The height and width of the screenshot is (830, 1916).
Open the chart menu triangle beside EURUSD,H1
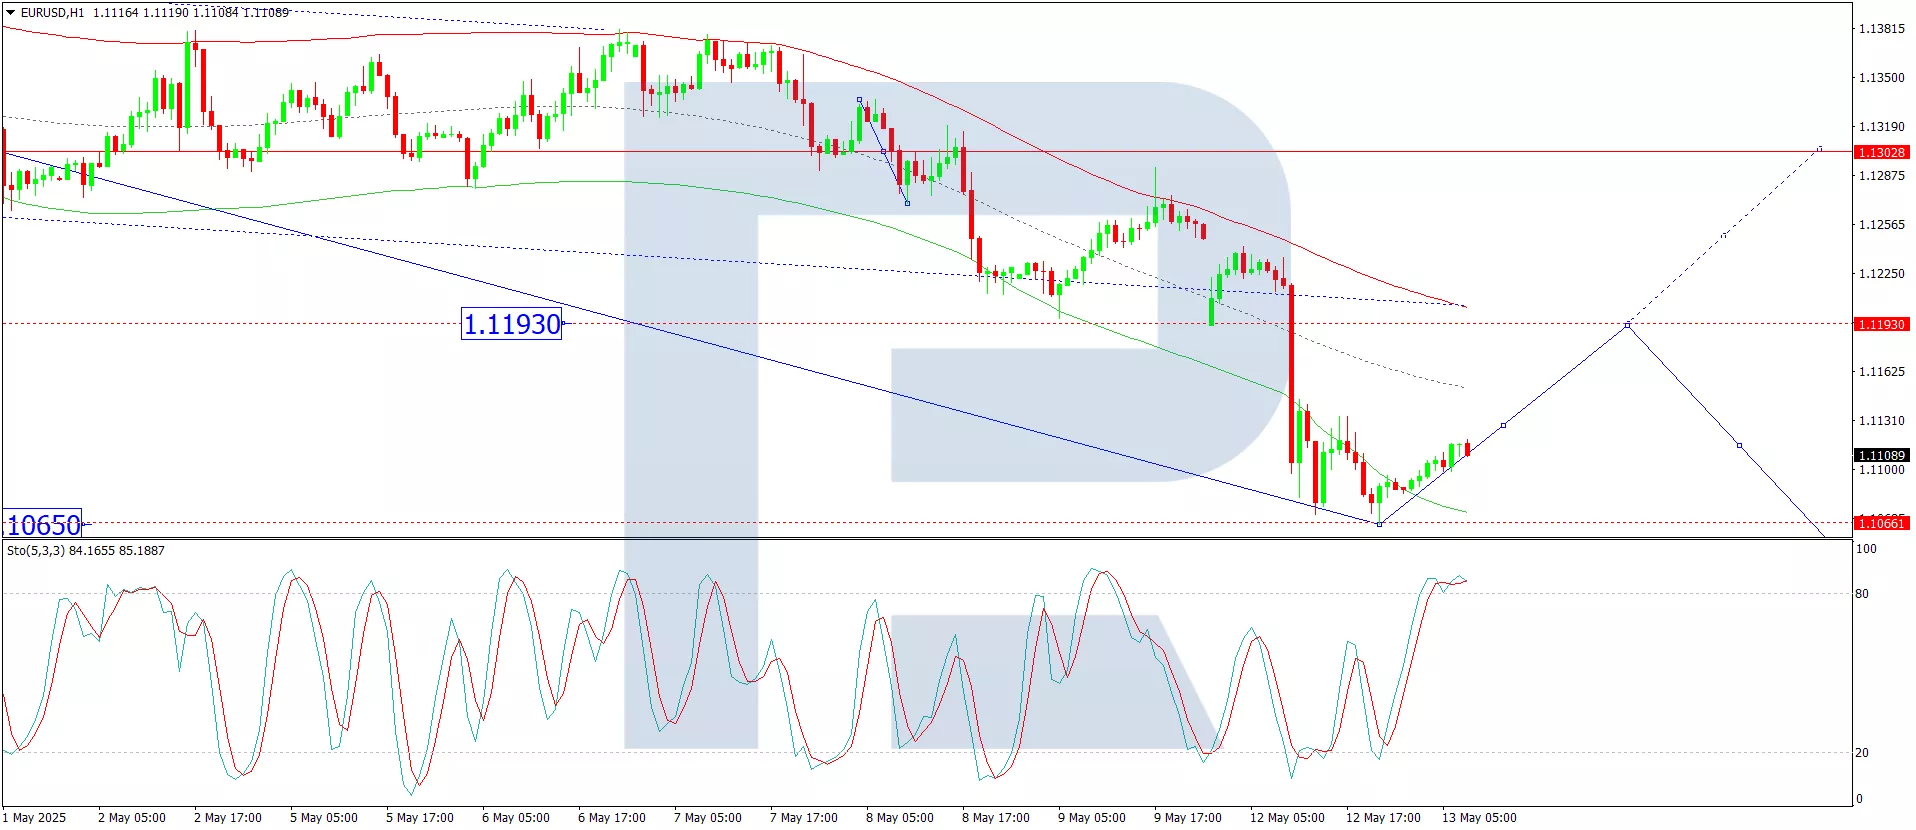(11, 13)
